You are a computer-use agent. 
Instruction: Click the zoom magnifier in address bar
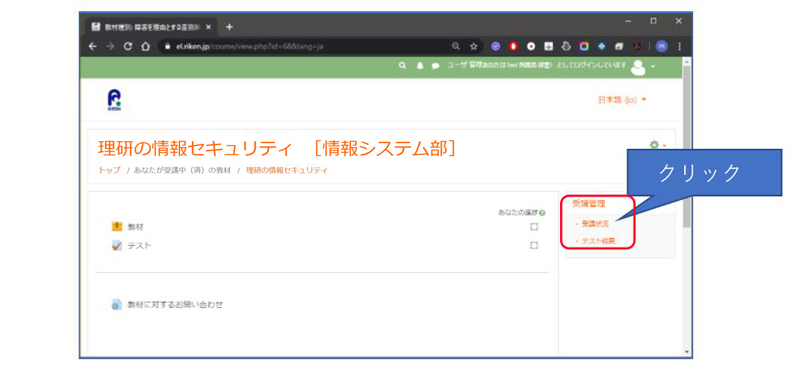[456, 46]
